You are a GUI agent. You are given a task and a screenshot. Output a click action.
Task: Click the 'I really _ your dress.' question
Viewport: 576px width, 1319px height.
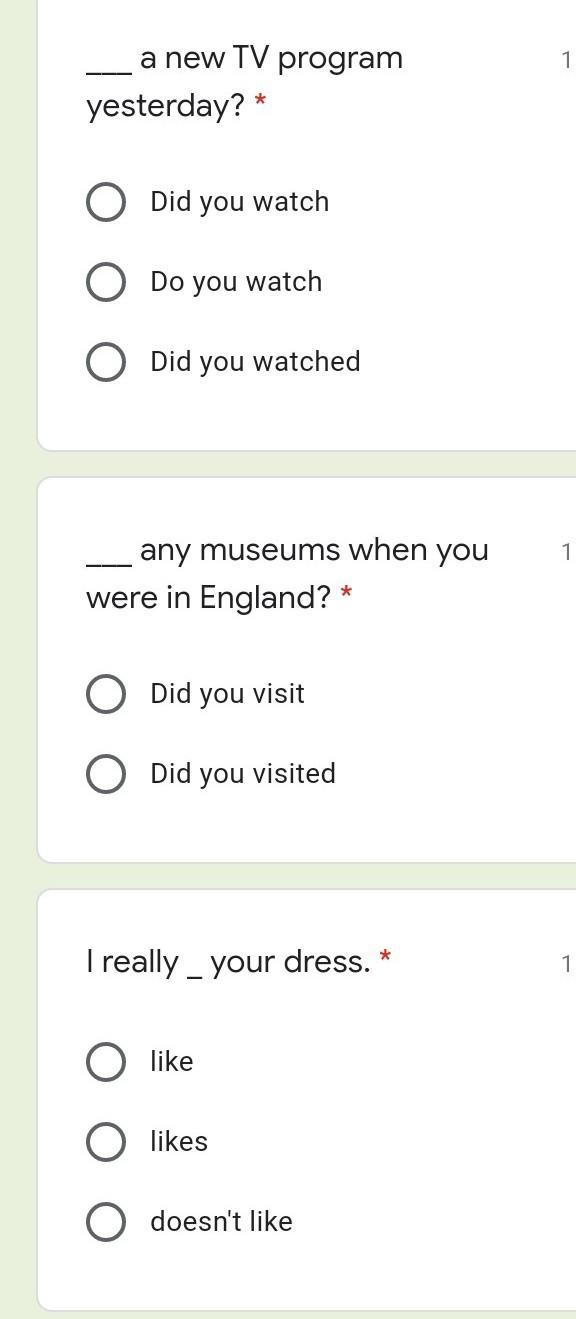[x=228, y=962]
